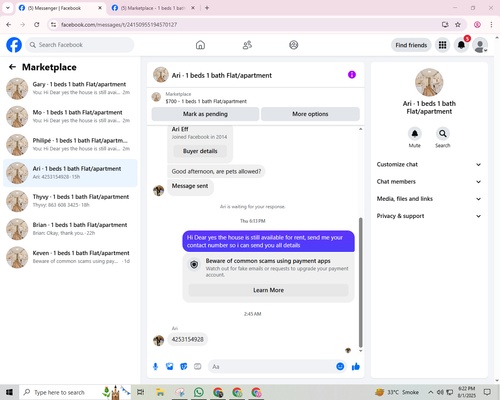Click the listing thumbnail in right panel
Image resolution: width=500 pixels, height=400 pixels.
(429, 82)
